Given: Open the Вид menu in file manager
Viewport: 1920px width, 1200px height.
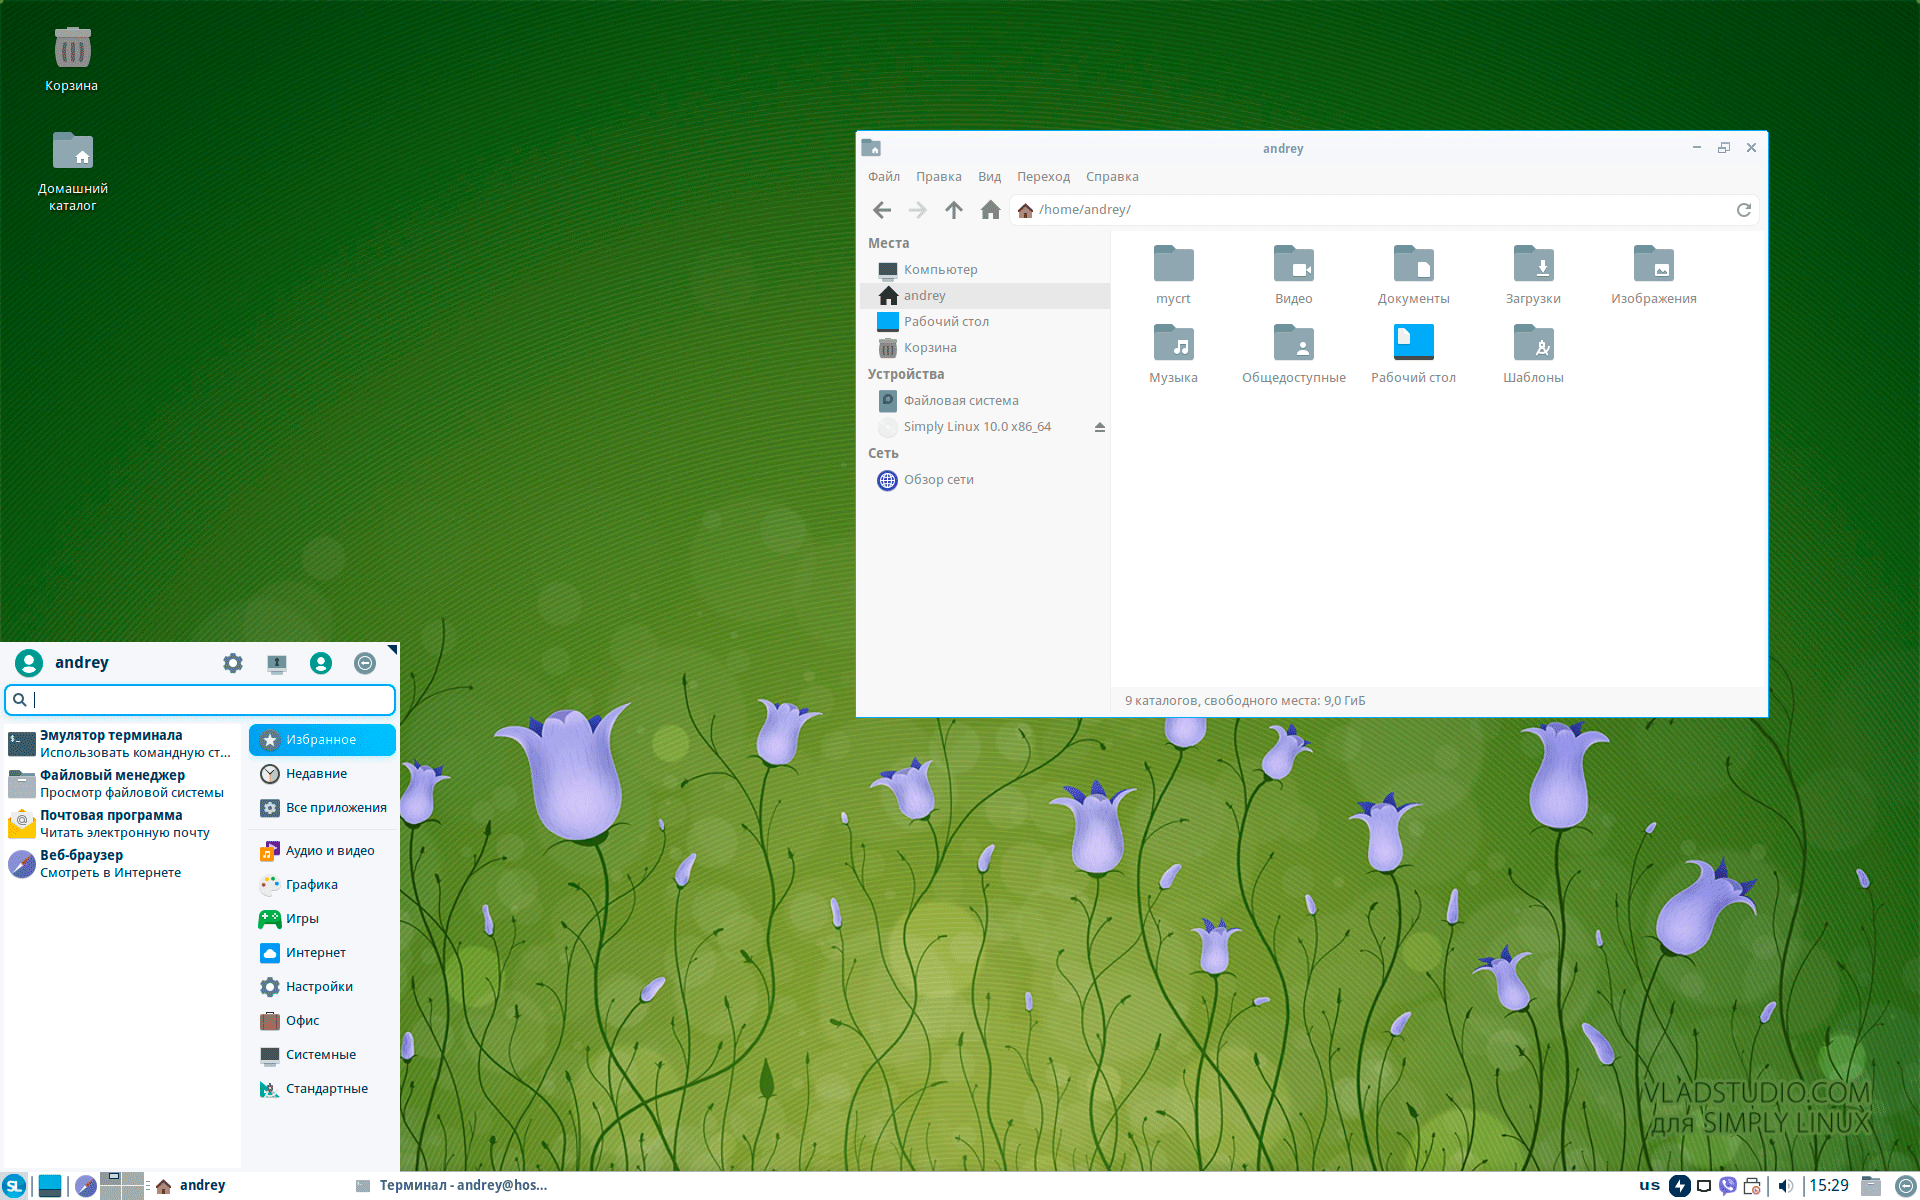Looking at the screenshot, I should tap(989, 177).
